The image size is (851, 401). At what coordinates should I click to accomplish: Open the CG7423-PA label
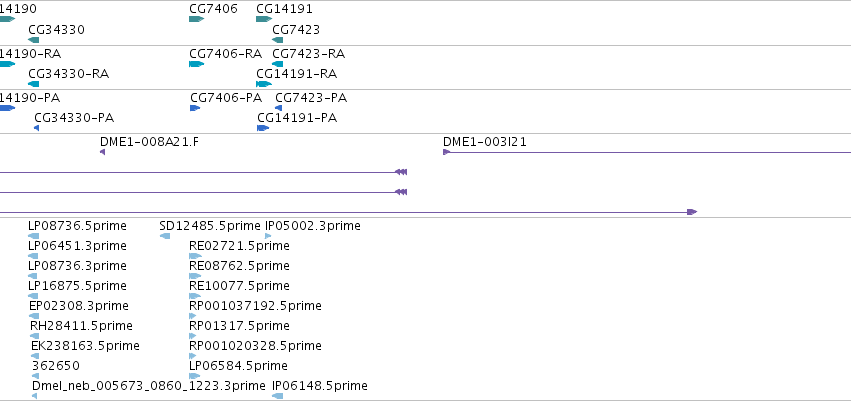[311, 98]
